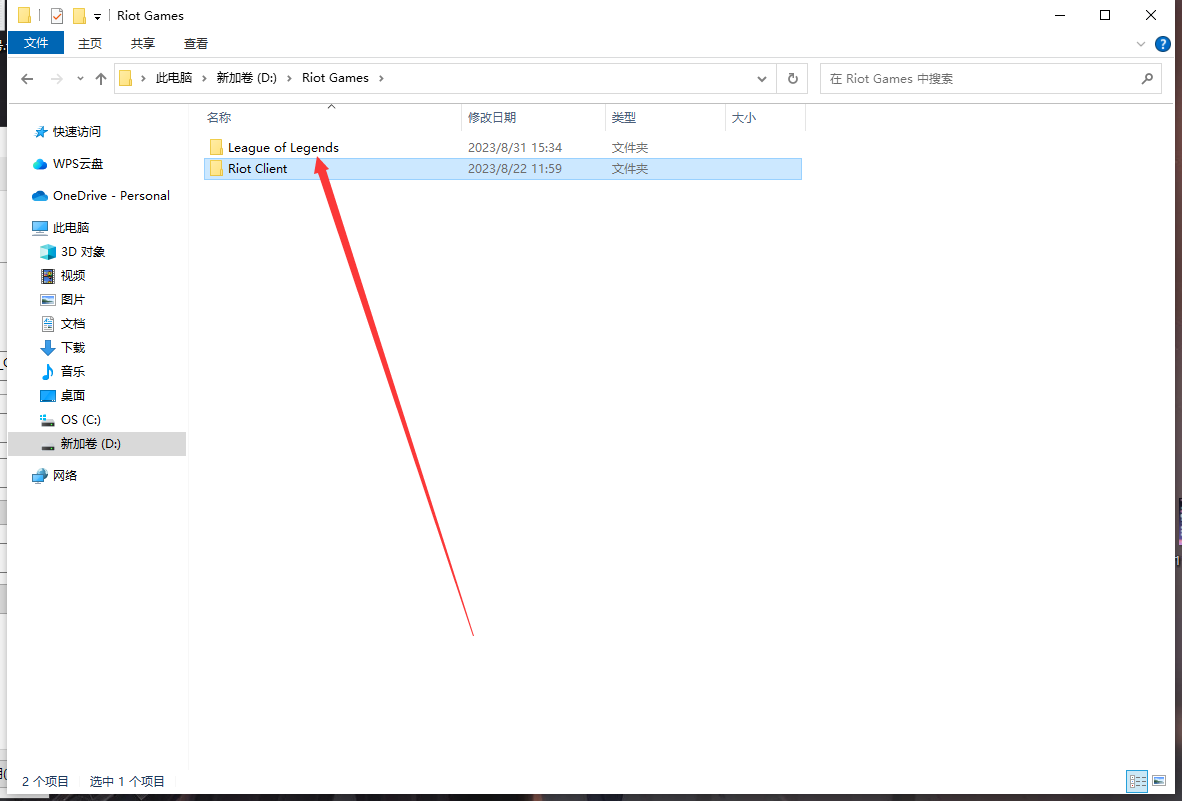Open WPS云盘 in the sidebar
This screenshot has height=801, width=1182.
pyautogui.click(x=78, y=164)
